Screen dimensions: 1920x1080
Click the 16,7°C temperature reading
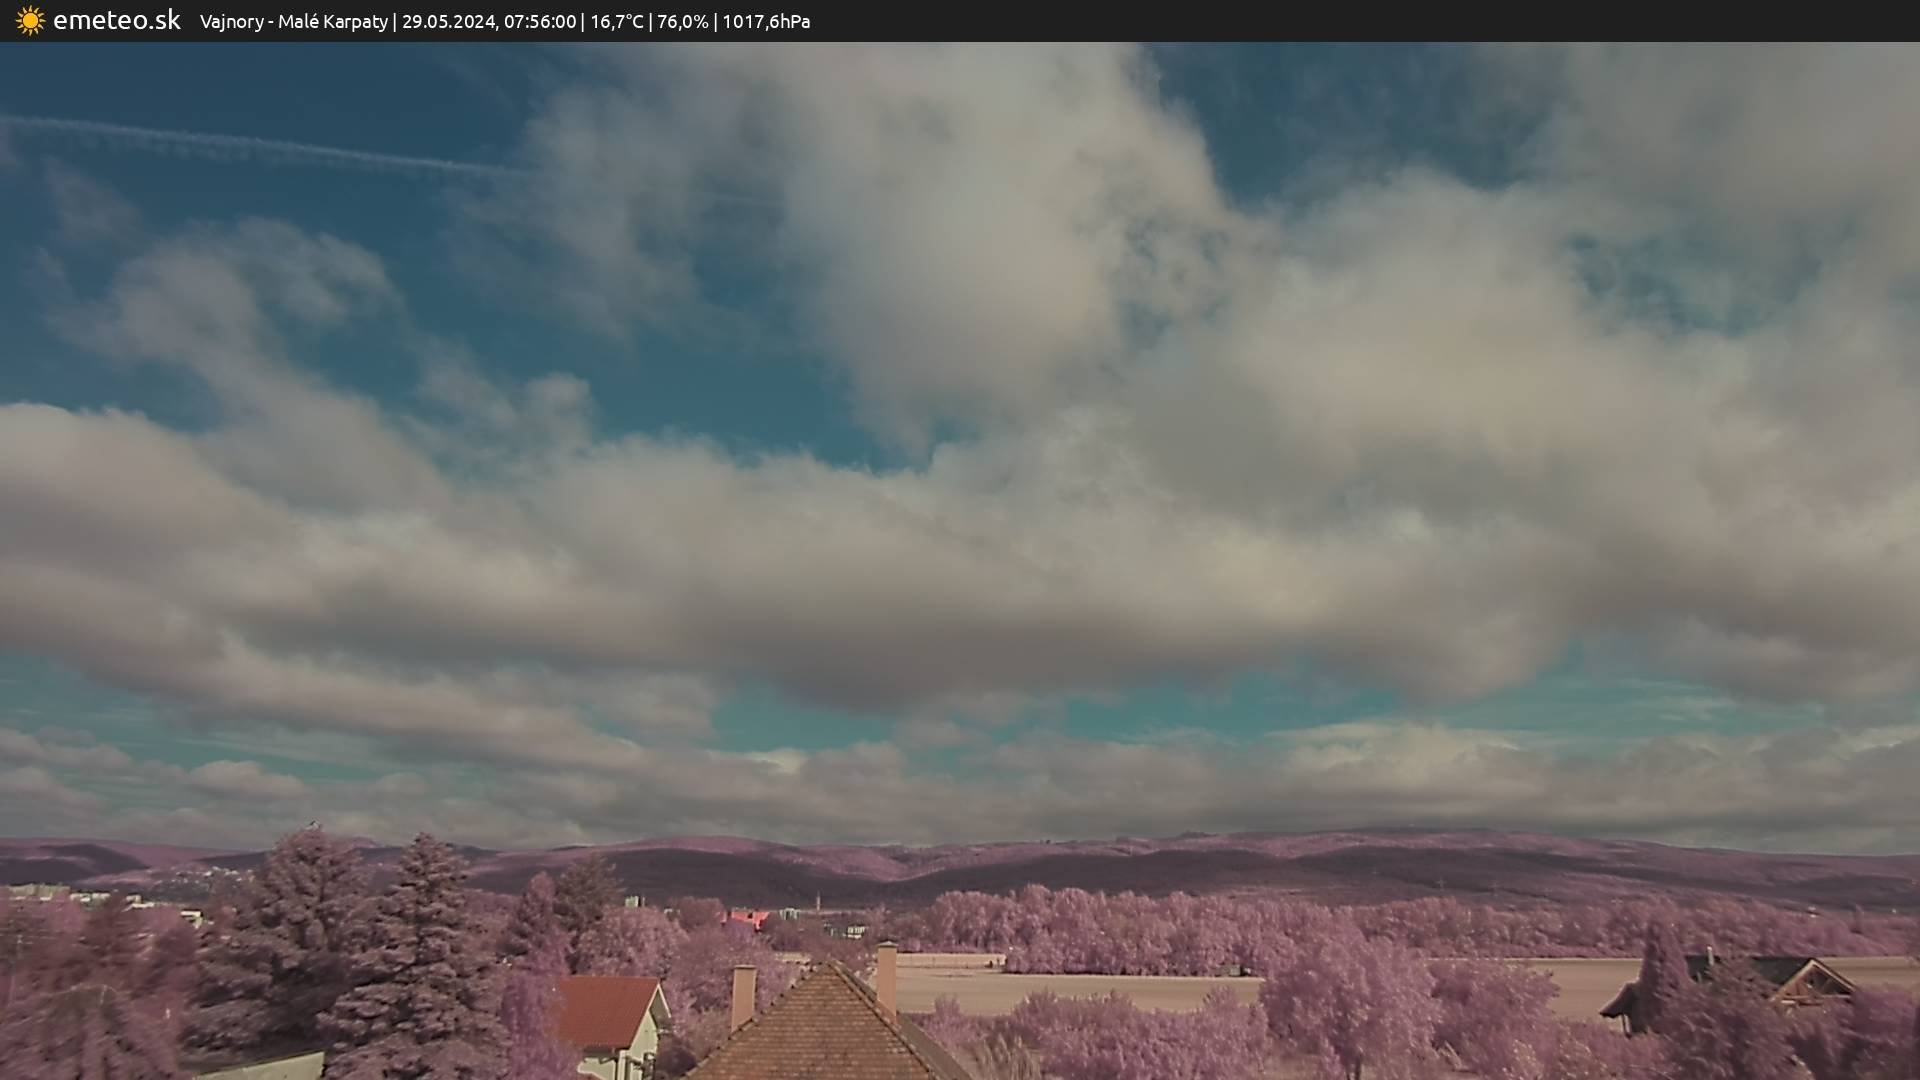coord(617,22)
